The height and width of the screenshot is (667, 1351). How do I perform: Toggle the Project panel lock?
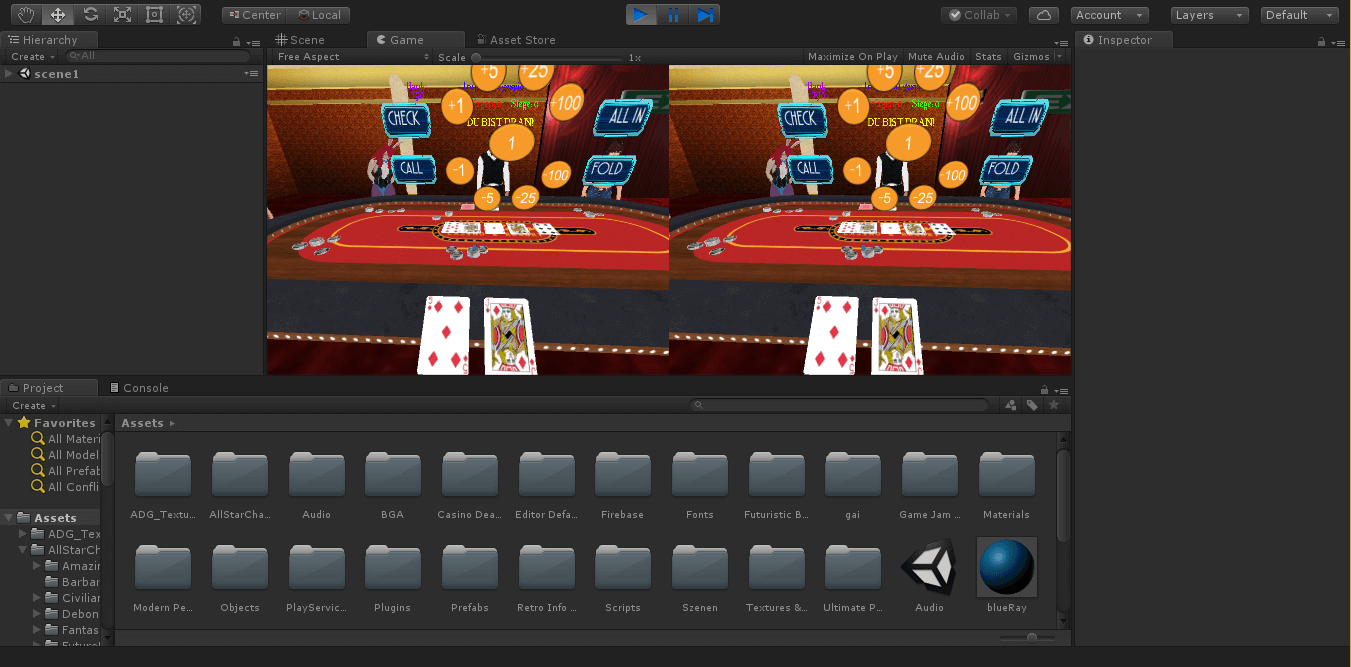(1045, 389)
